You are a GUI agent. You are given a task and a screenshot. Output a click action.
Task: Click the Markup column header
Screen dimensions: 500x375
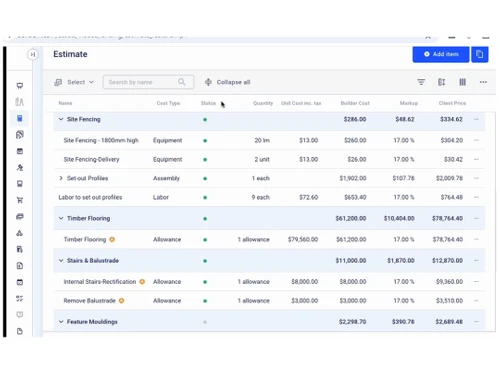[409, 103]
